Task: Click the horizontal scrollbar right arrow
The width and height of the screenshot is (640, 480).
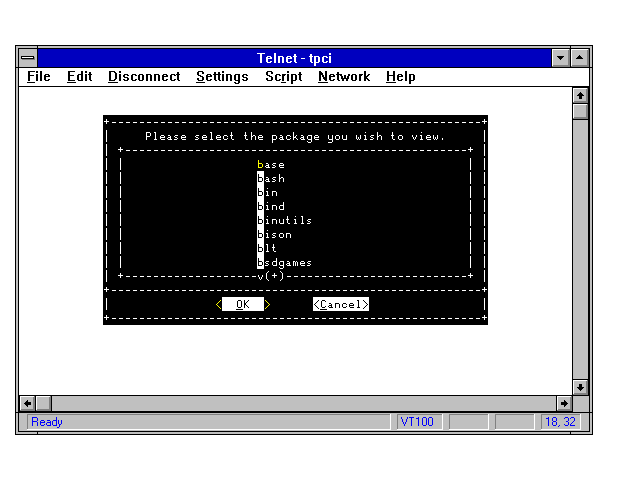Action: tap(564, 403)
